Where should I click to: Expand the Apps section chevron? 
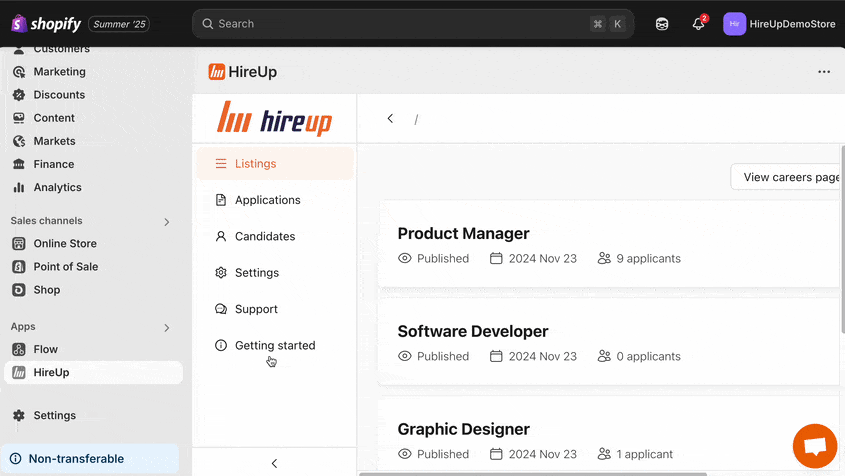click(x=166, y=327)
